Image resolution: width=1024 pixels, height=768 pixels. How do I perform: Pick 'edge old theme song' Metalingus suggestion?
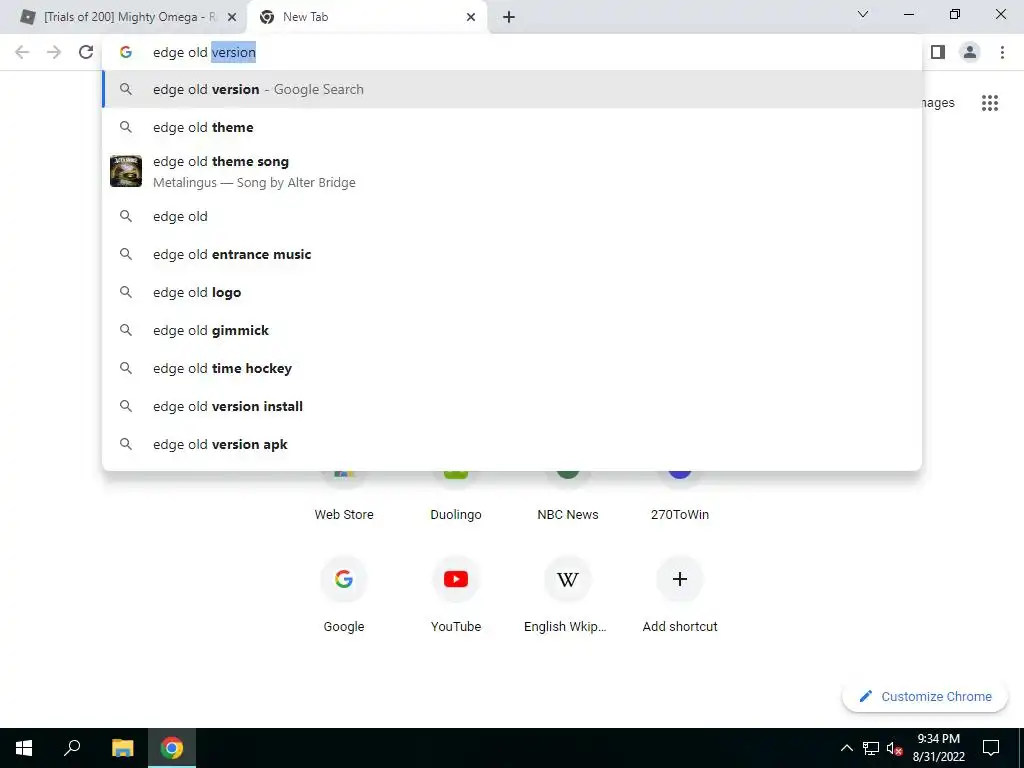click(511, 171)
